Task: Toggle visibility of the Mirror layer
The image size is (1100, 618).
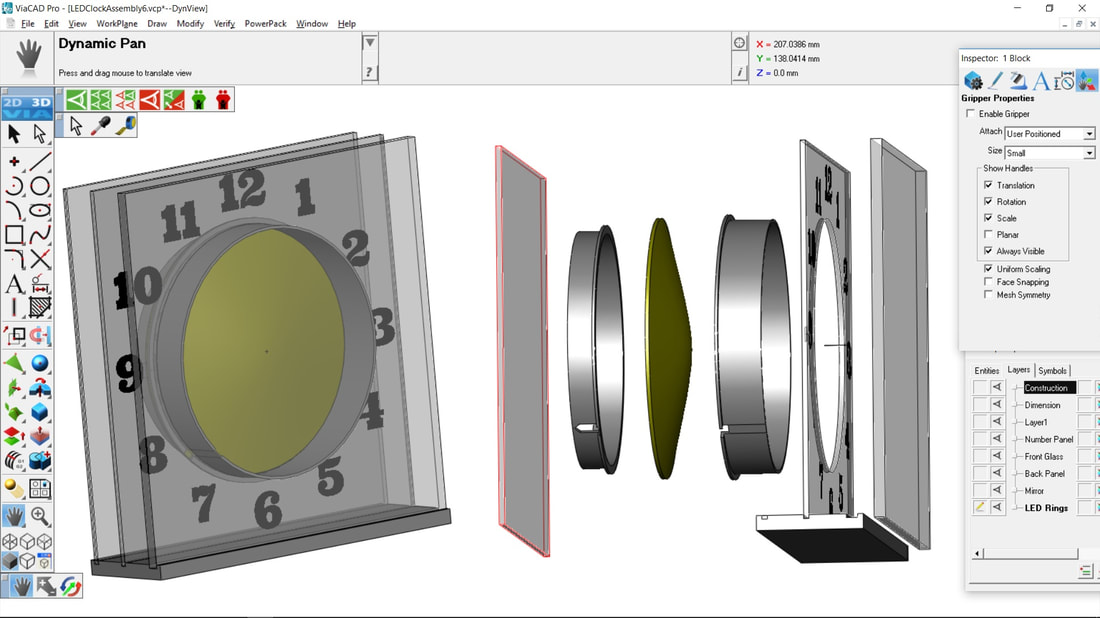Action: point(997,491)
